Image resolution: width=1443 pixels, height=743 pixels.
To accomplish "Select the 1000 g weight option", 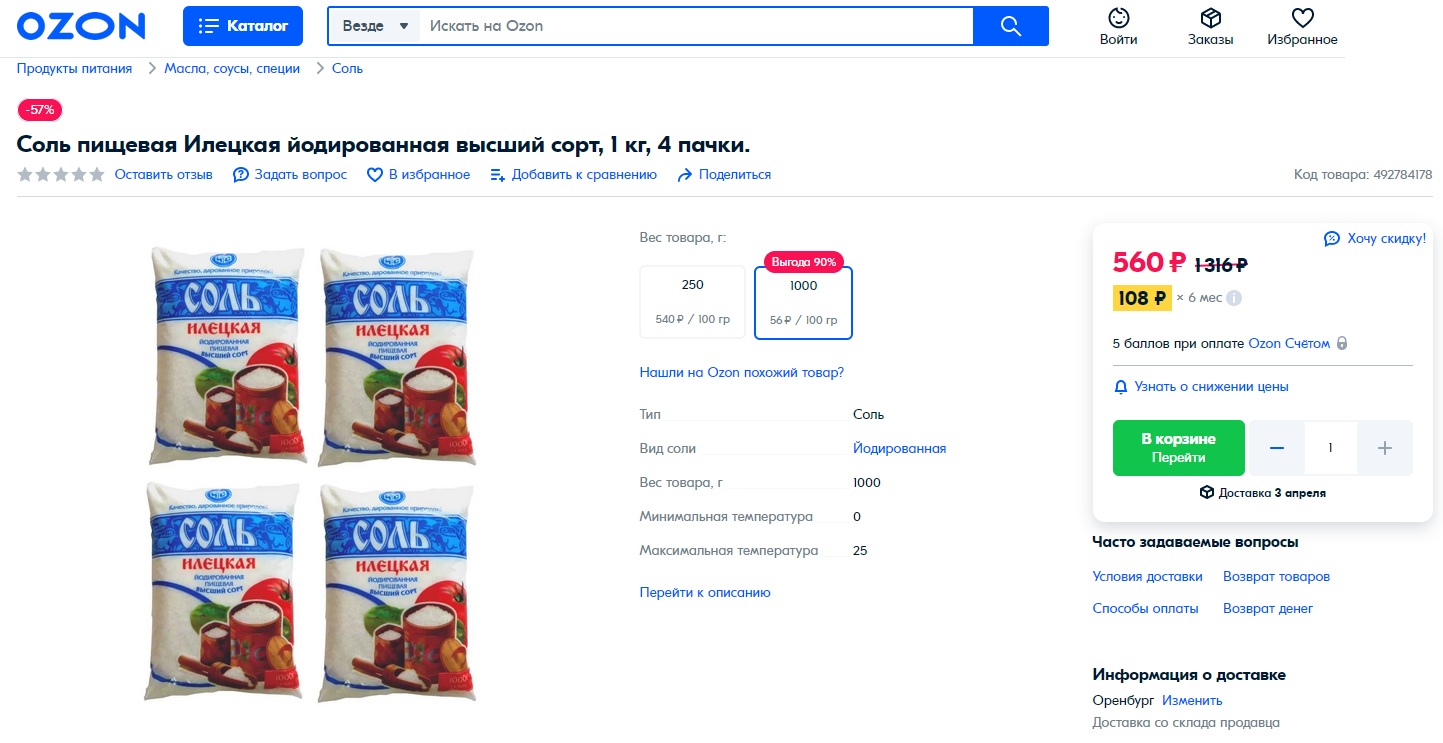I will [803, 302].
